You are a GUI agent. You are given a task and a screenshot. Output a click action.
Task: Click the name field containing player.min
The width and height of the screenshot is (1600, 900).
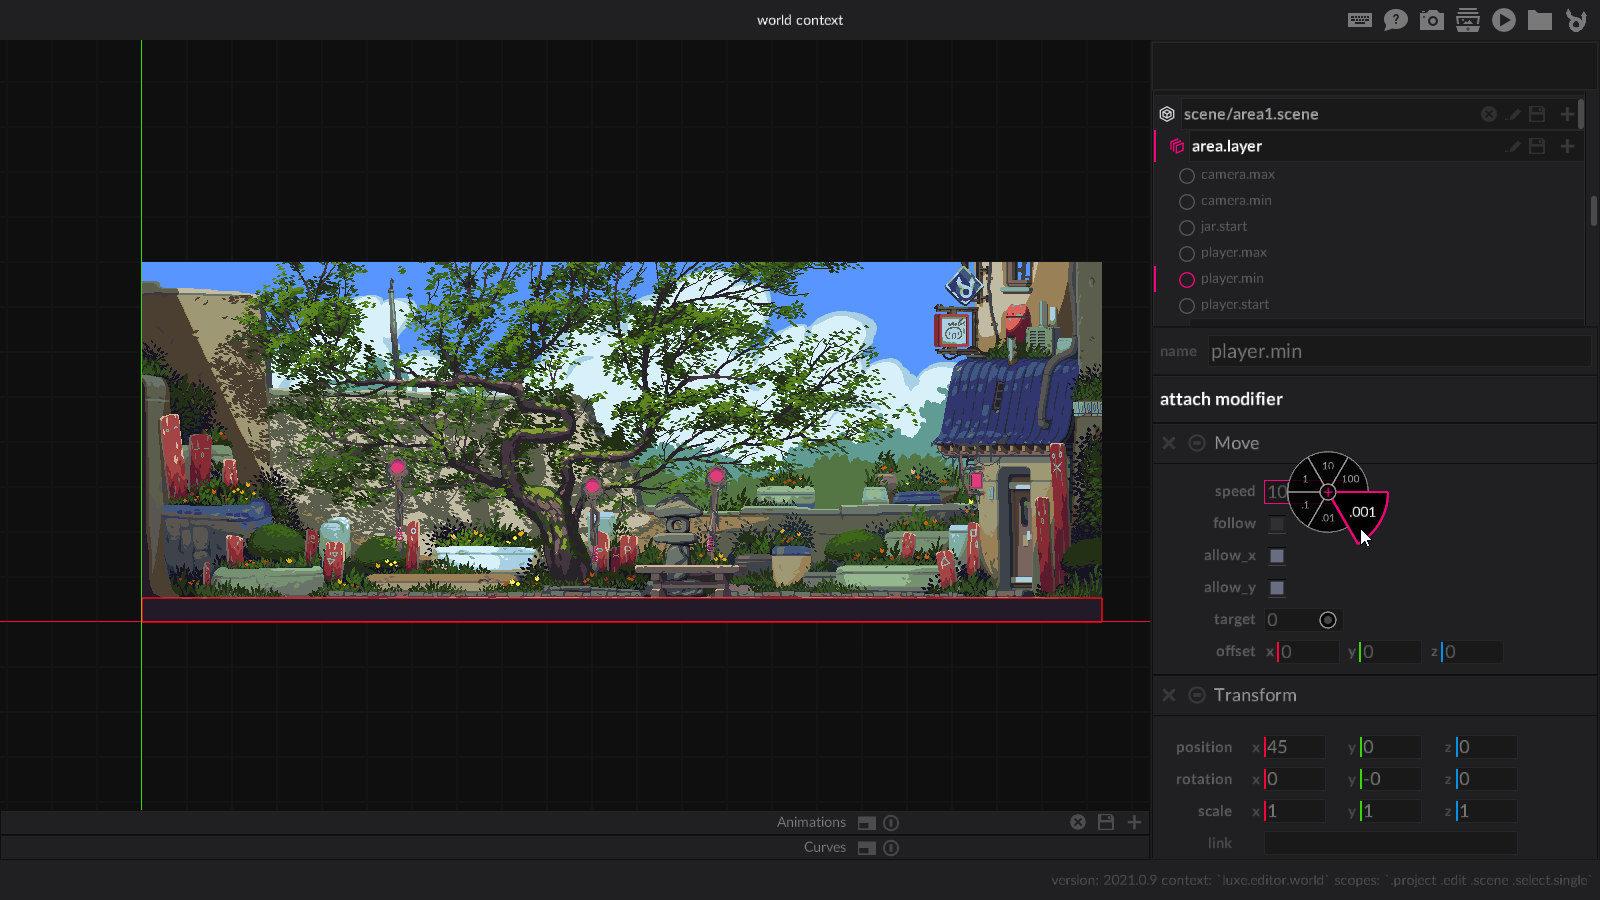point(1399,351)
